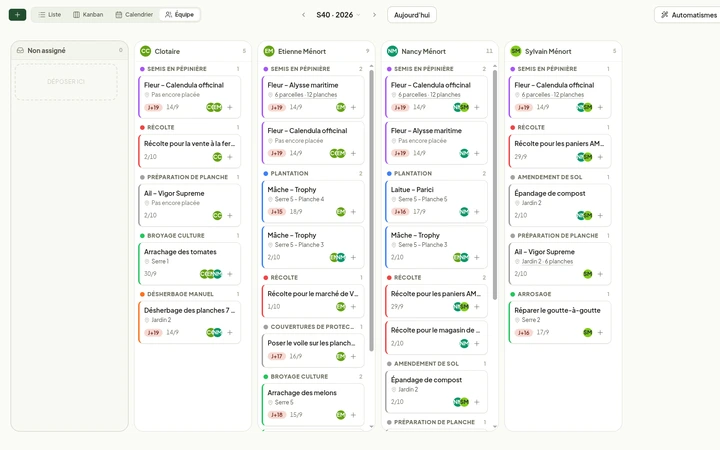Click Clotaire's Broyage culture group header
This screenshot has height=450, width=720.
click(189, 236)
